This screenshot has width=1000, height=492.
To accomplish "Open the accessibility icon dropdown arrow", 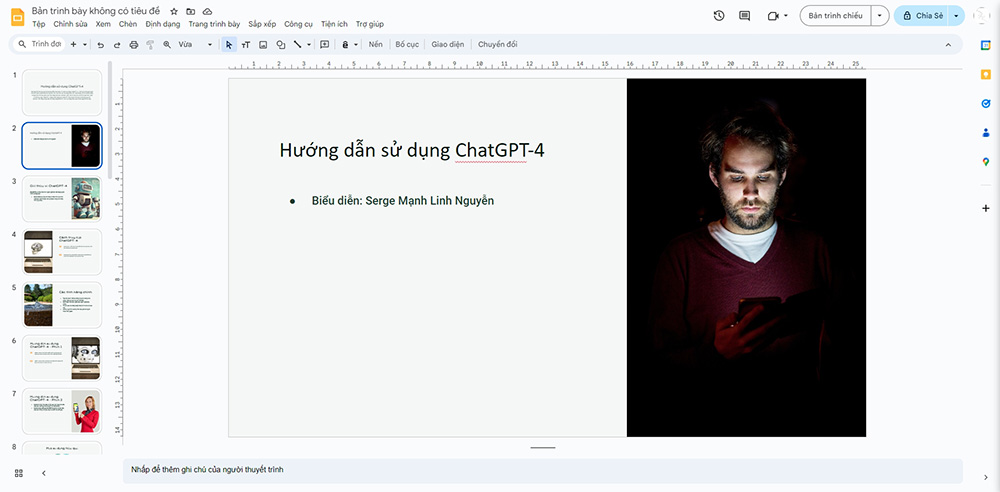I will pyautogui.click(x=356, y=45).
